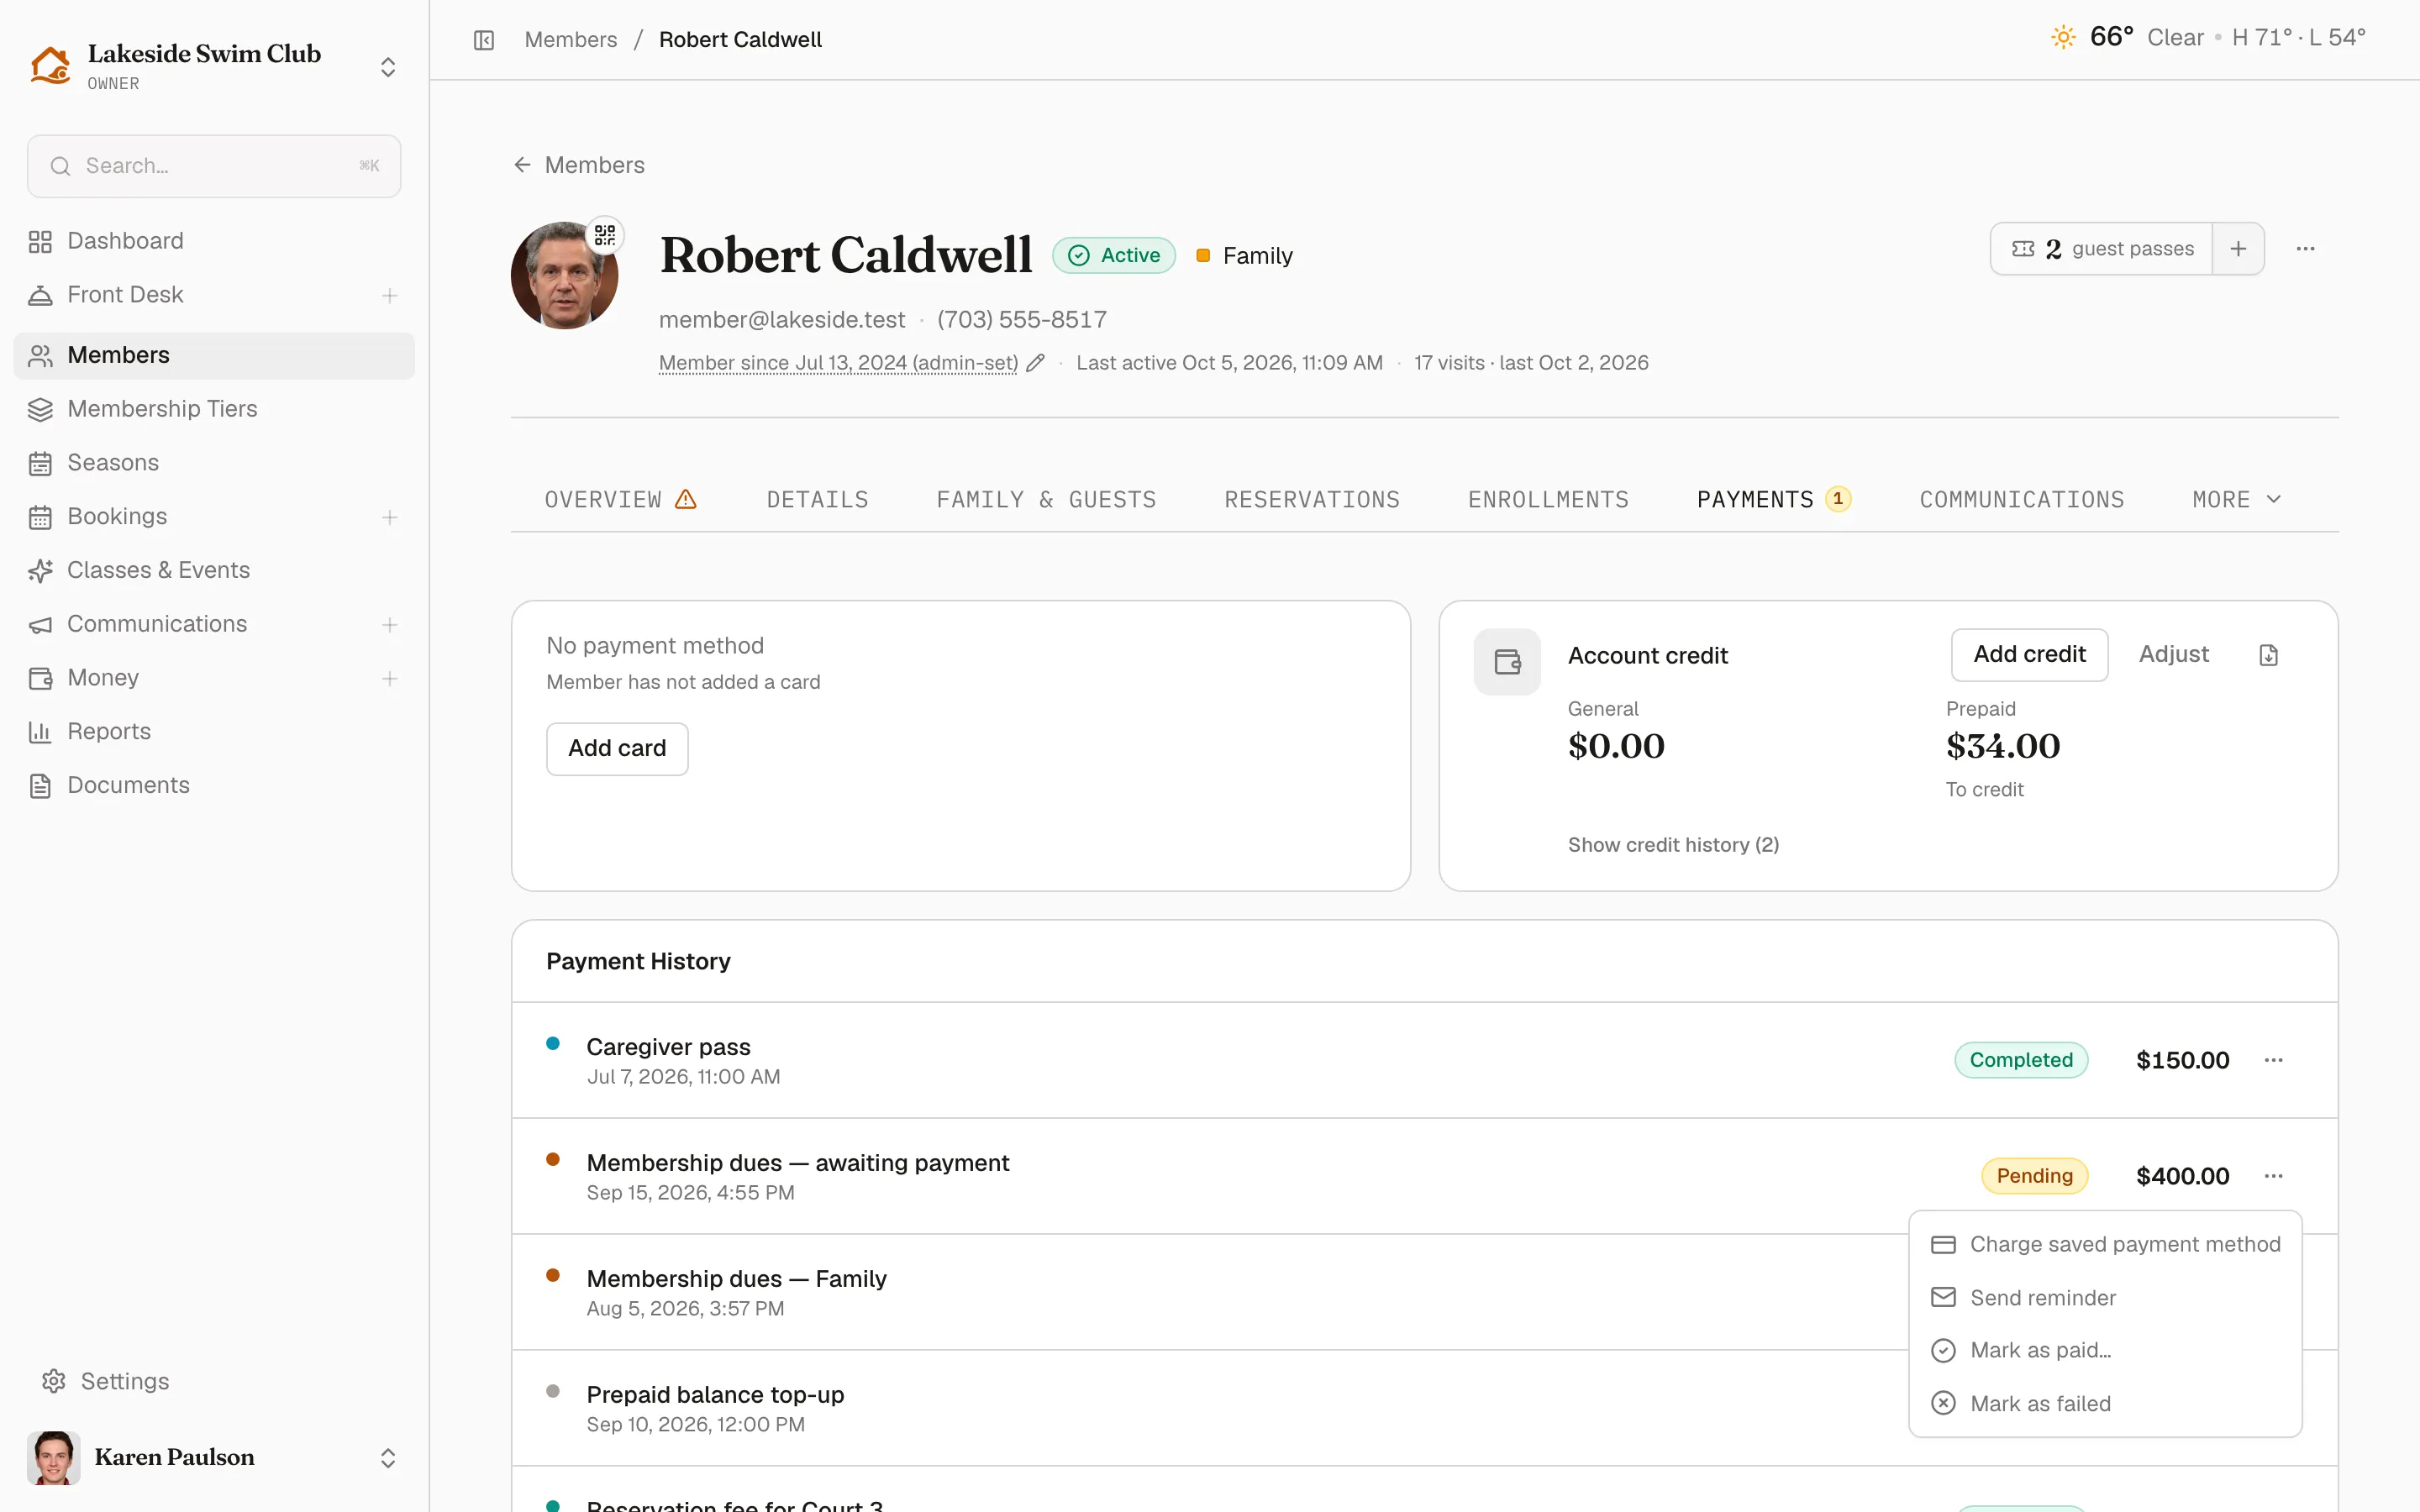
Task: Go back via Members arrow link
Action: click(579, 165)
